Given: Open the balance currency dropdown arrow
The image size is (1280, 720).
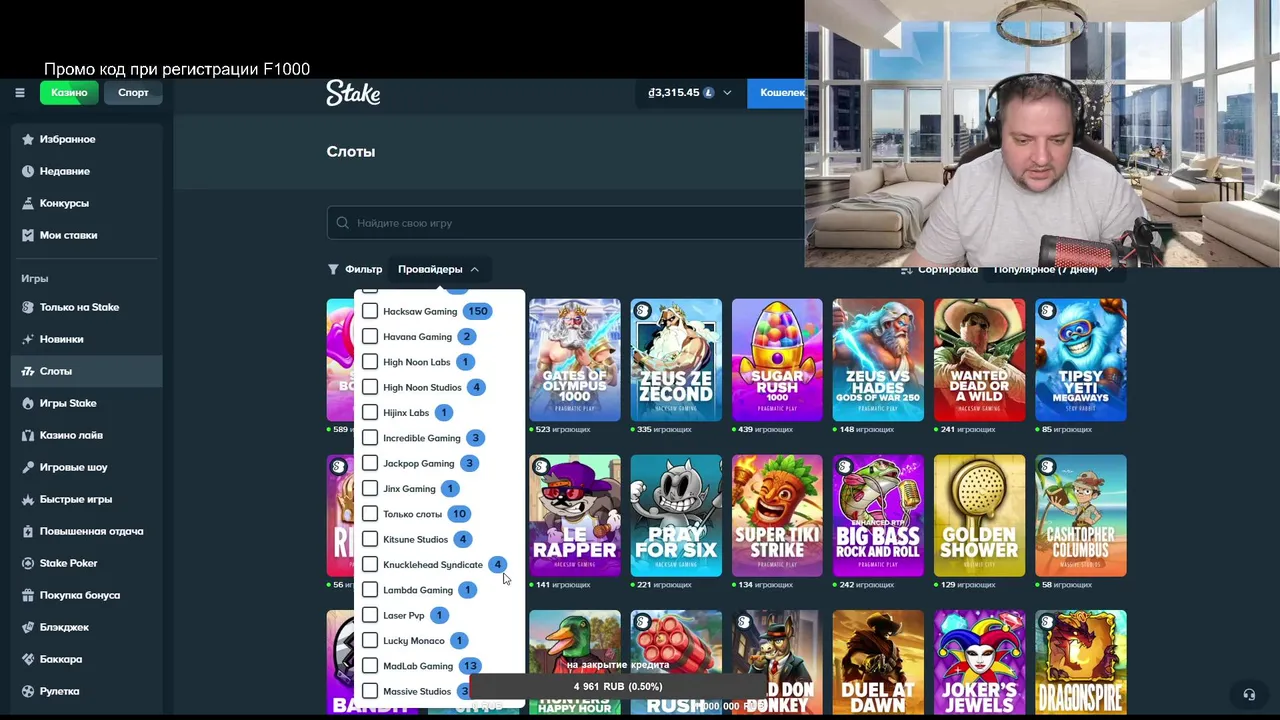Looking at the screenshot, I should [x=727, y=93].
